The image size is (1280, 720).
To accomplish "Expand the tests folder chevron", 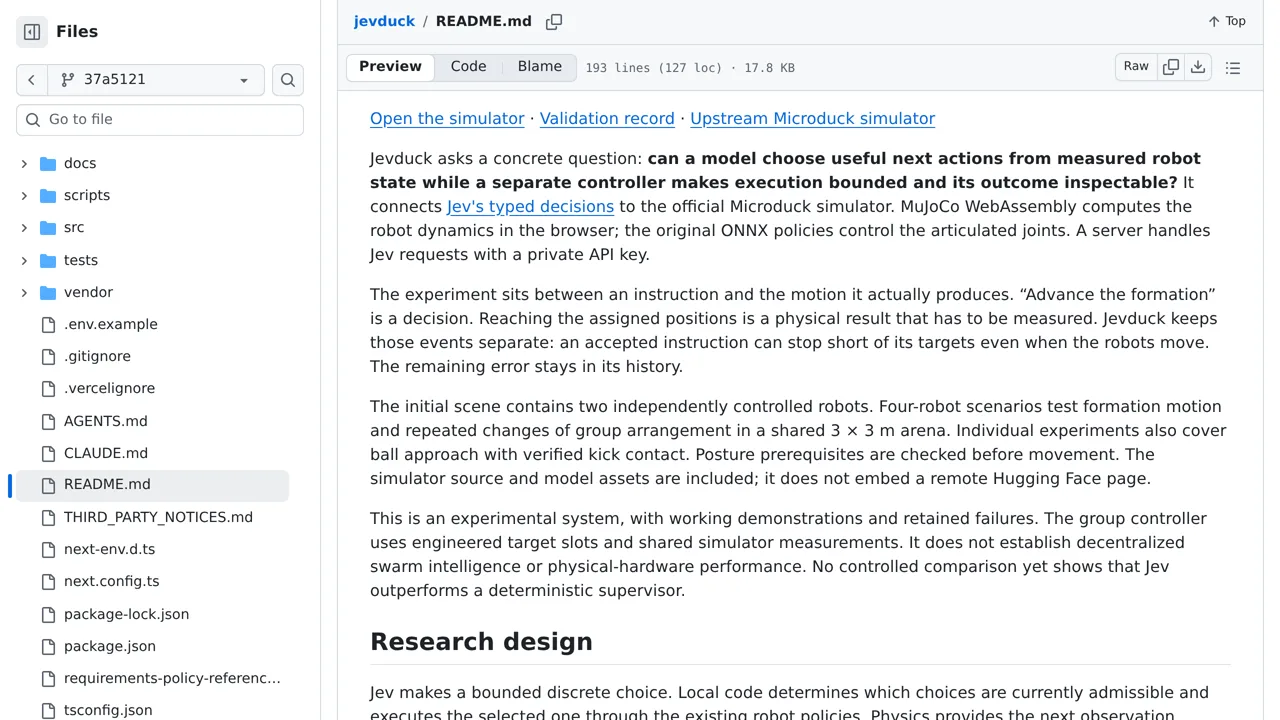I will (x=24, y=261).
